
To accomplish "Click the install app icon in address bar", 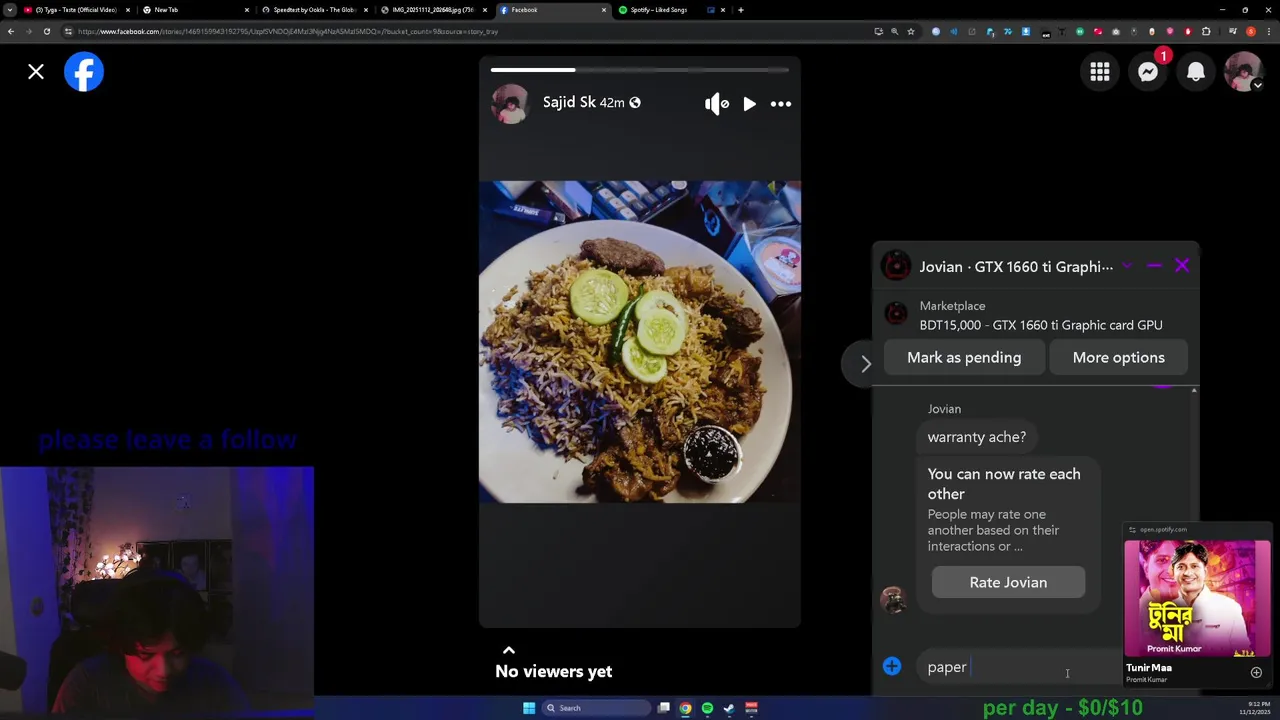I will (879, 31).
